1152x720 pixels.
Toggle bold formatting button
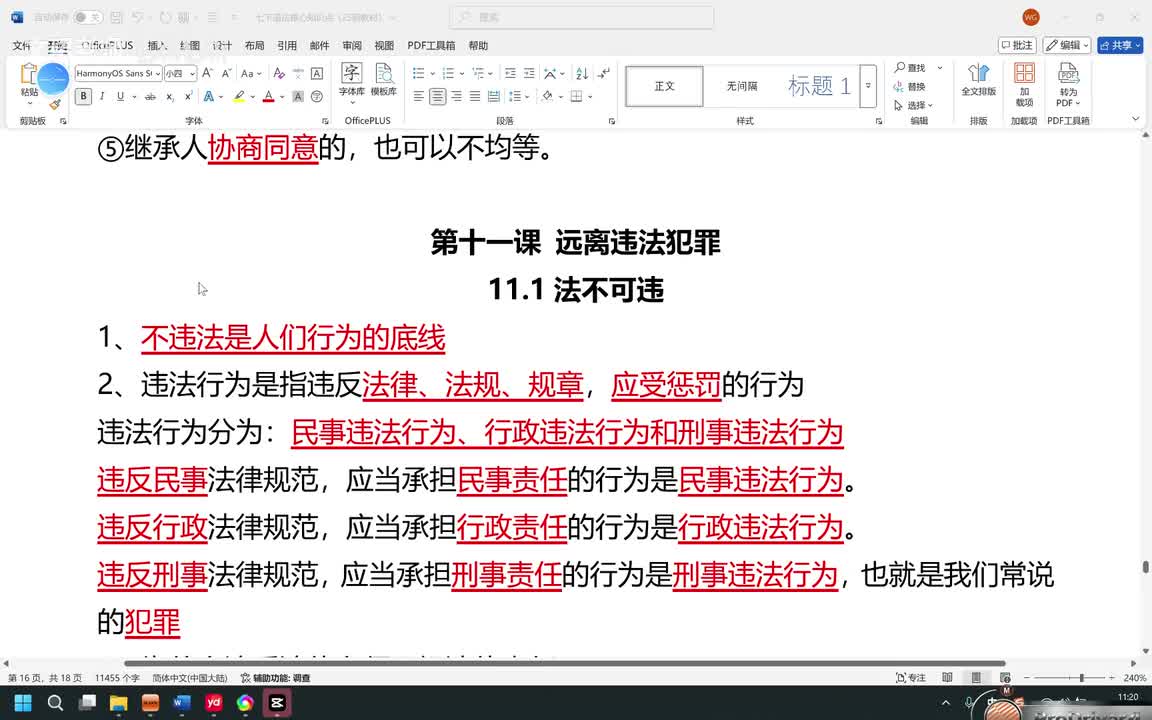(83, 96)
